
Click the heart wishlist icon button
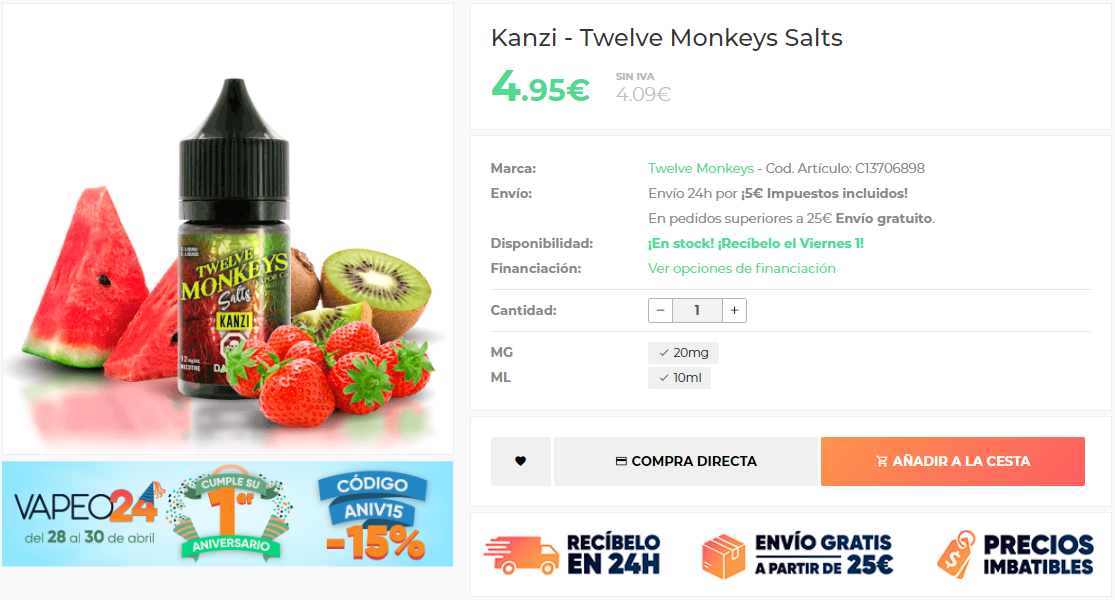pyautogui.click(x=521, y=461)
